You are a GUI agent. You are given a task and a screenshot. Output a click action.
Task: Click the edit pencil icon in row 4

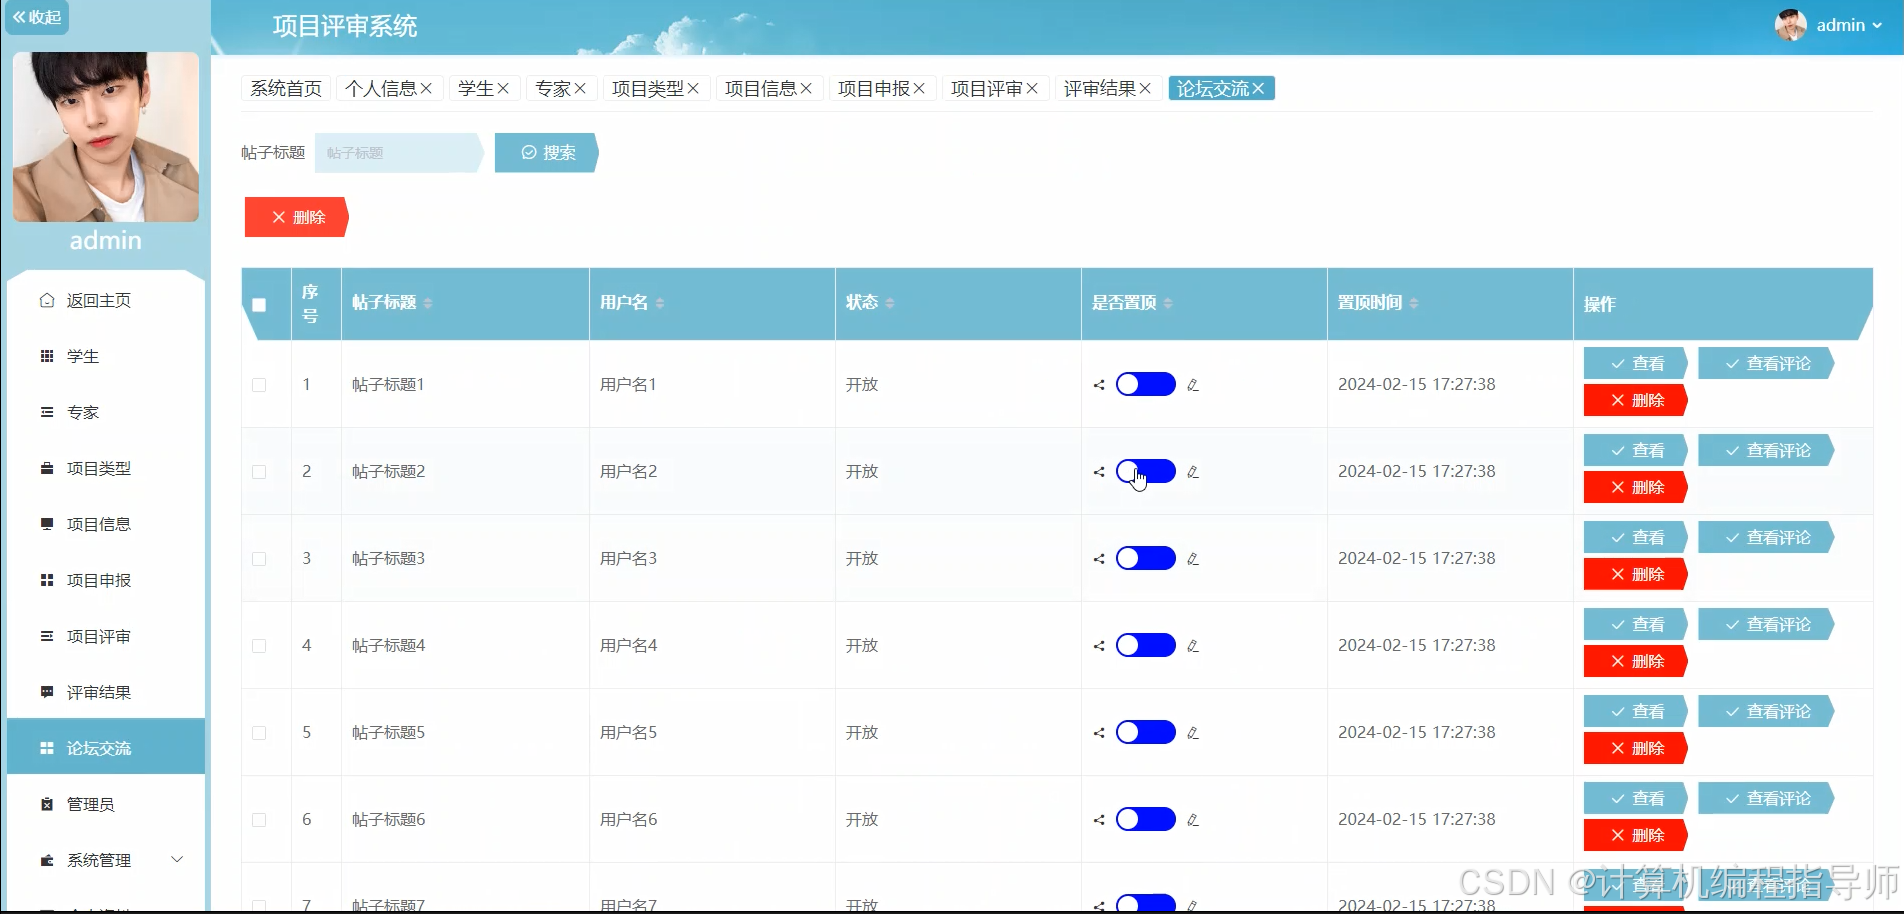point(1193,646)
